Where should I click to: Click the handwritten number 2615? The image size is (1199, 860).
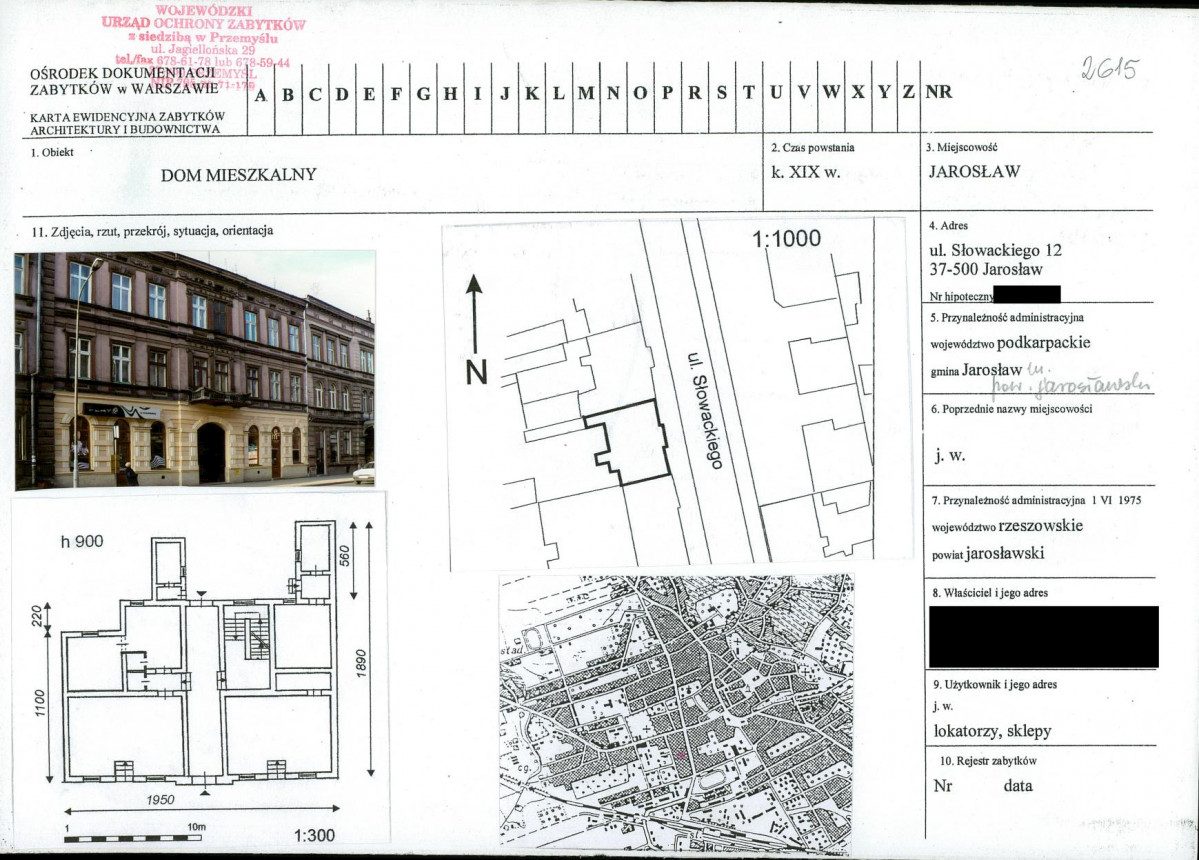pos(1110,69)
